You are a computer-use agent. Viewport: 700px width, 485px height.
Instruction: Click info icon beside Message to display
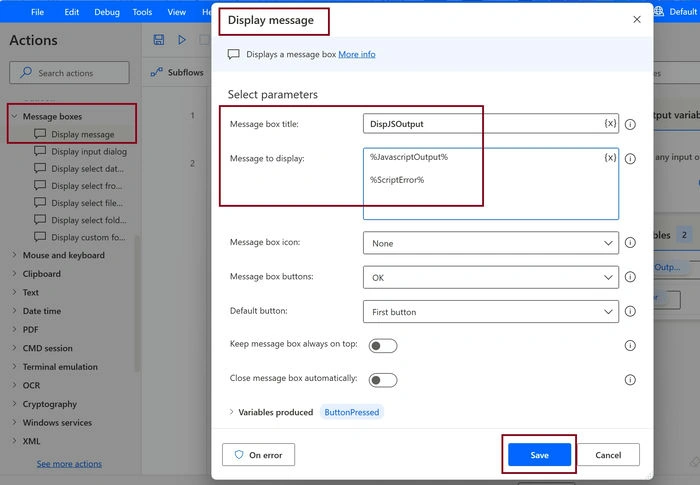point(630,159)
